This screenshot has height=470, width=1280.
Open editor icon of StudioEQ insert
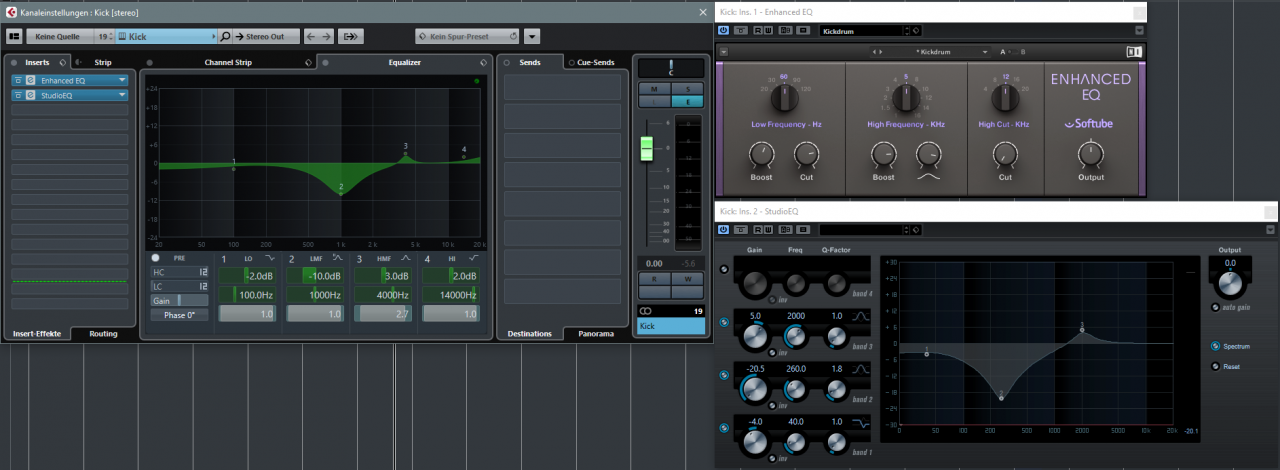coord(31,95)
